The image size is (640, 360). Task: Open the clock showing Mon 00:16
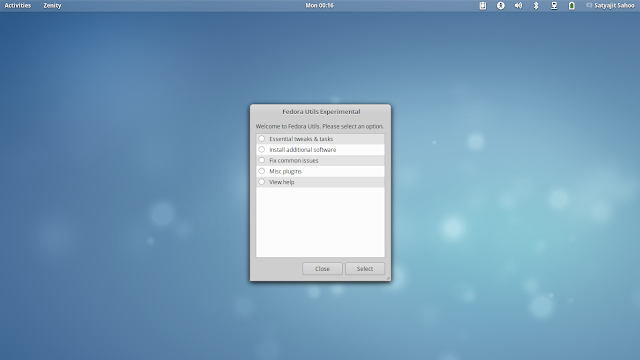tap(319, 6)
